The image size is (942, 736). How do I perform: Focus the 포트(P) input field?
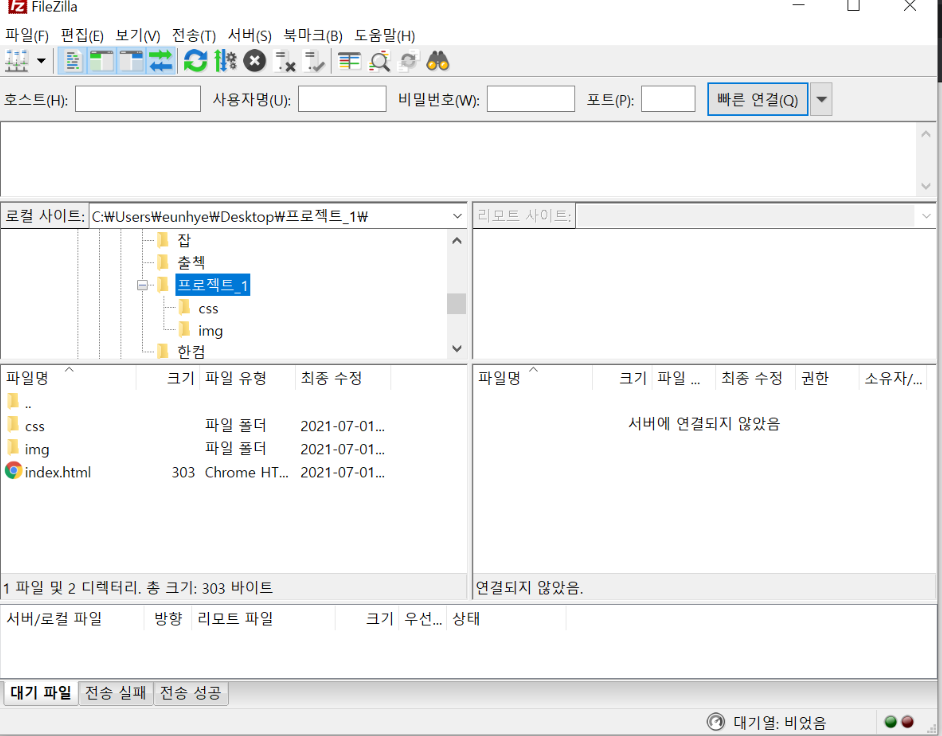668,99
